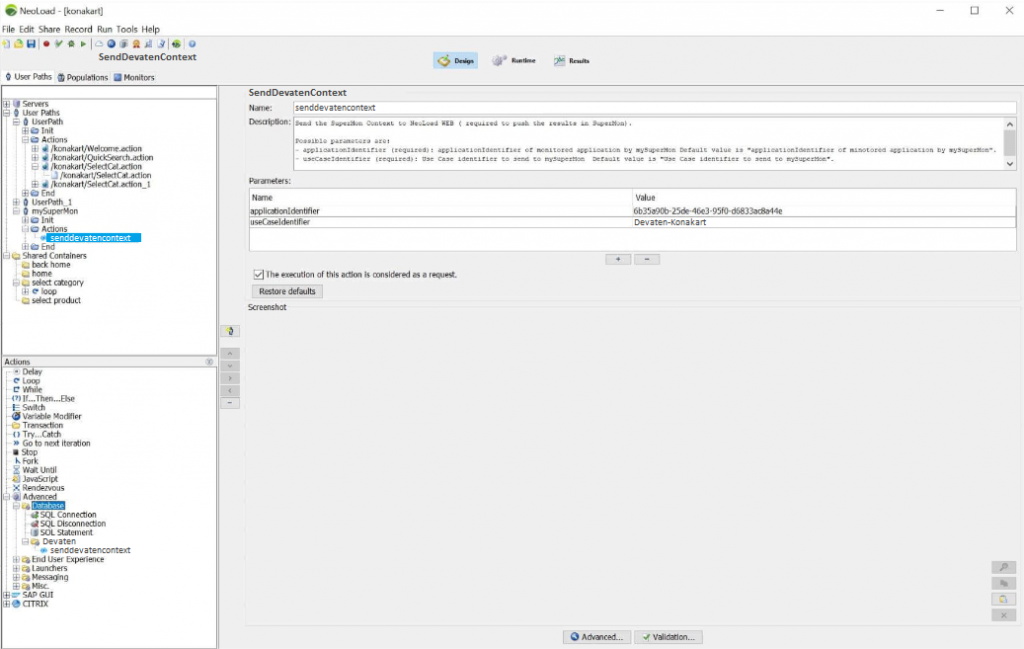
Task: Select the Rendezvous action
Action: (x=43, y=488)
